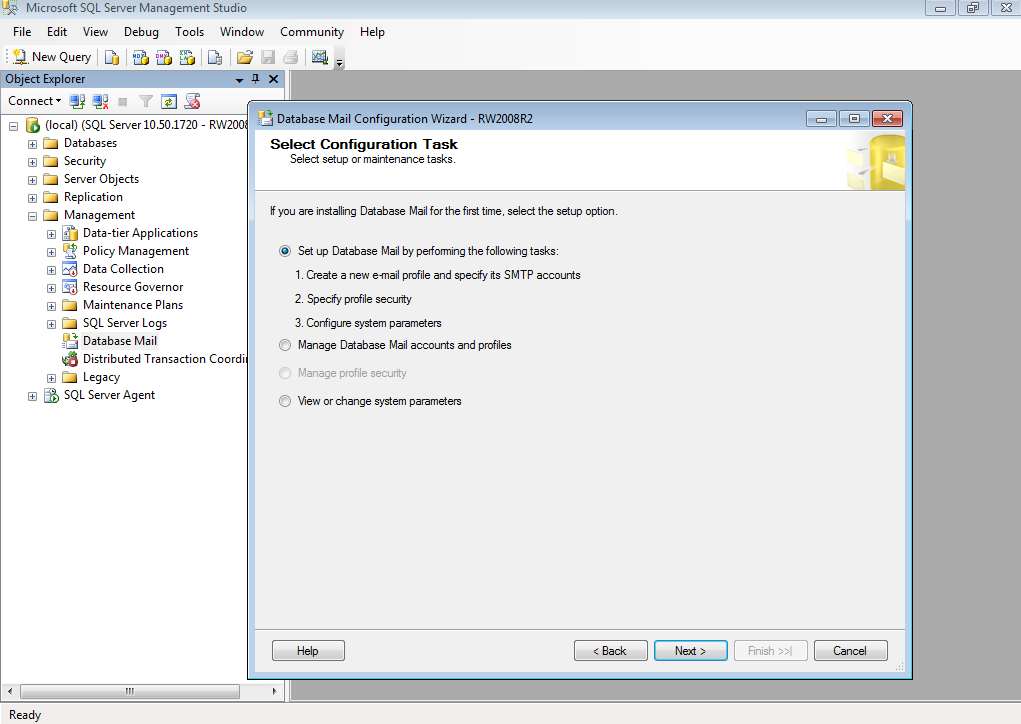This screenshot has height=724, width=1021.
Task: Click the Filter funnel icon
Action: click(x=146, y=102)
